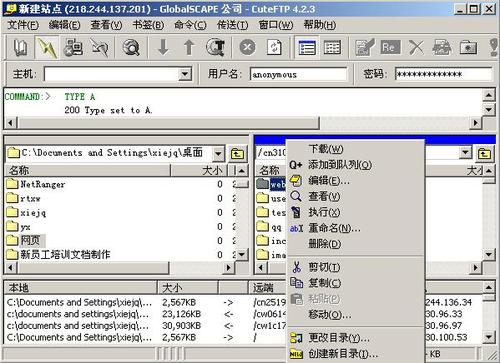Expand the local path dropdown
This screenshot has width=500, height=363.
[218, 154]
